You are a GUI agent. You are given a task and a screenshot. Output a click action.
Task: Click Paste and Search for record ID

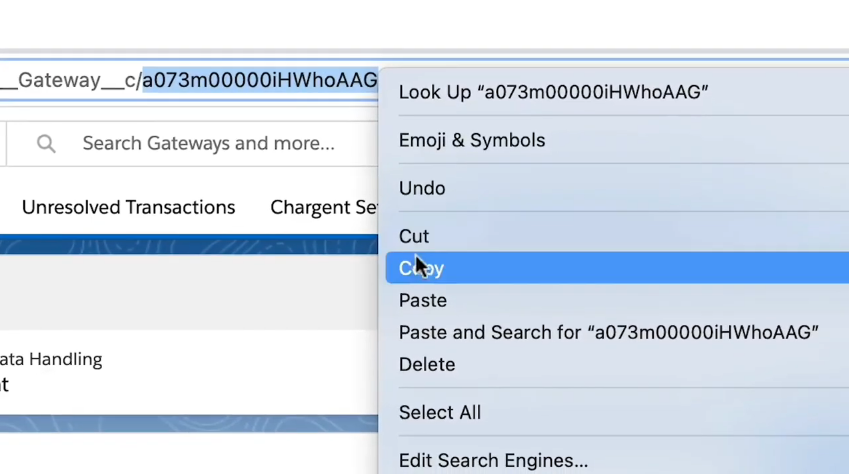(x=608, y=332)
